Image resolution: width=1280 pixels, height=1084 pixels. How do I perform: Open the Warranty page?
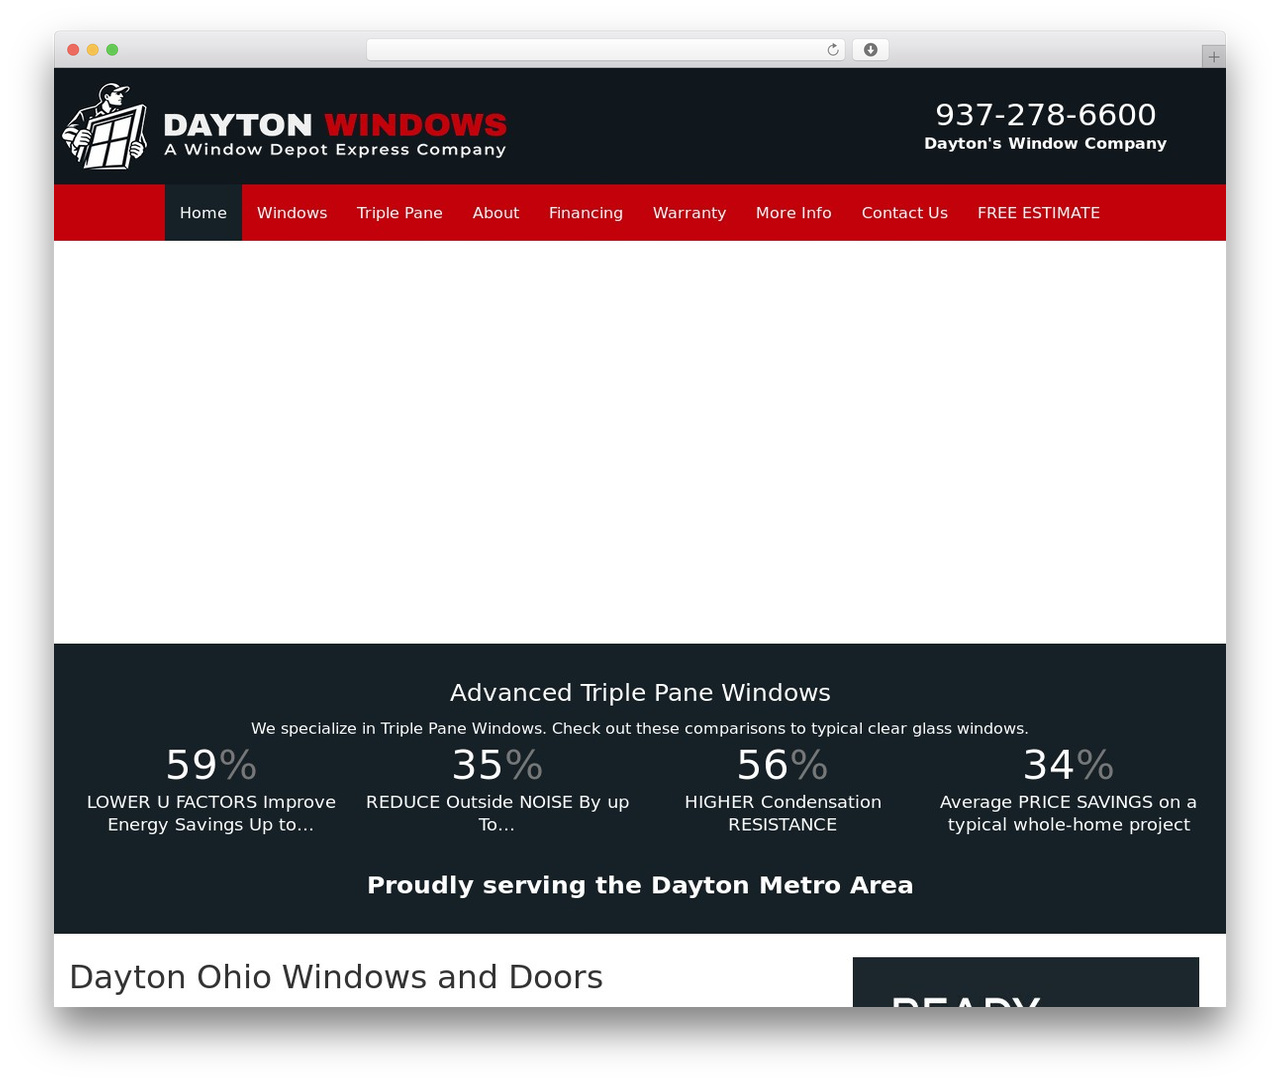[689, 213]
